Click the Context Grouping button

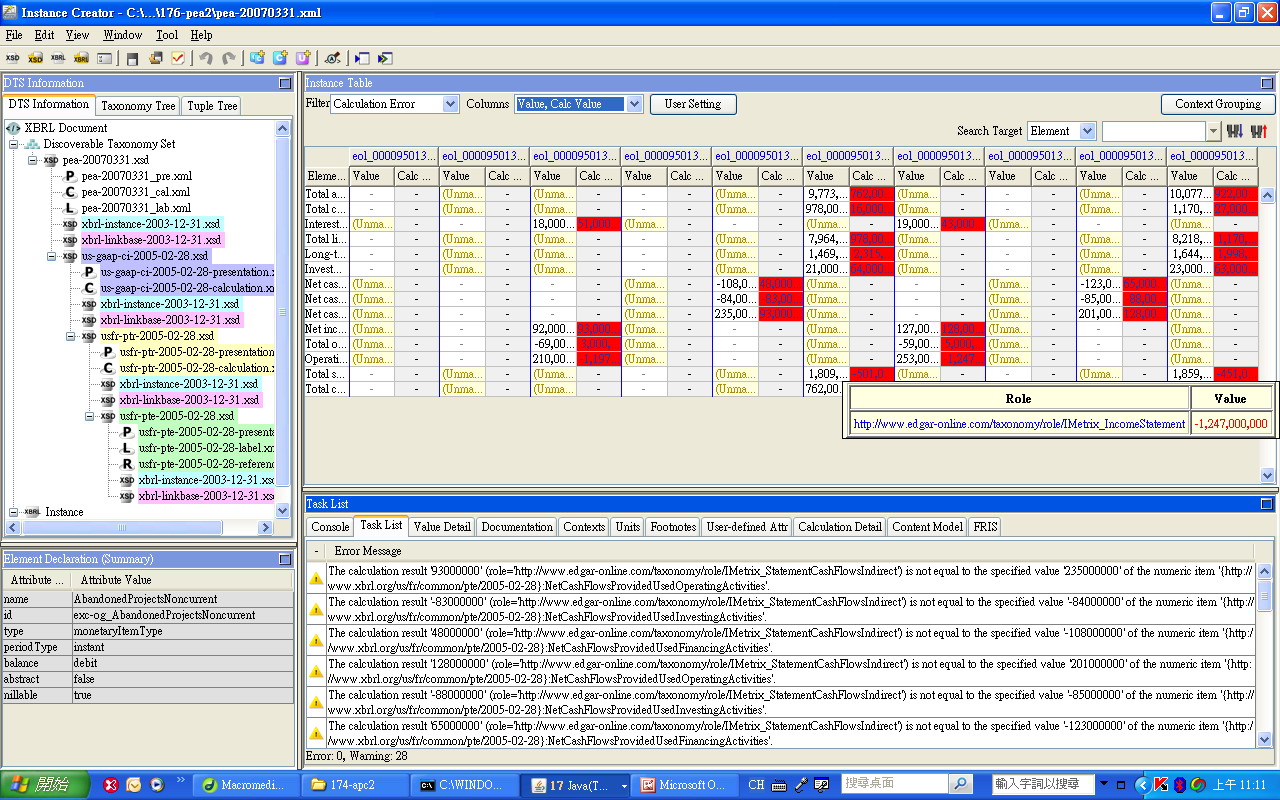point(1217,104)
